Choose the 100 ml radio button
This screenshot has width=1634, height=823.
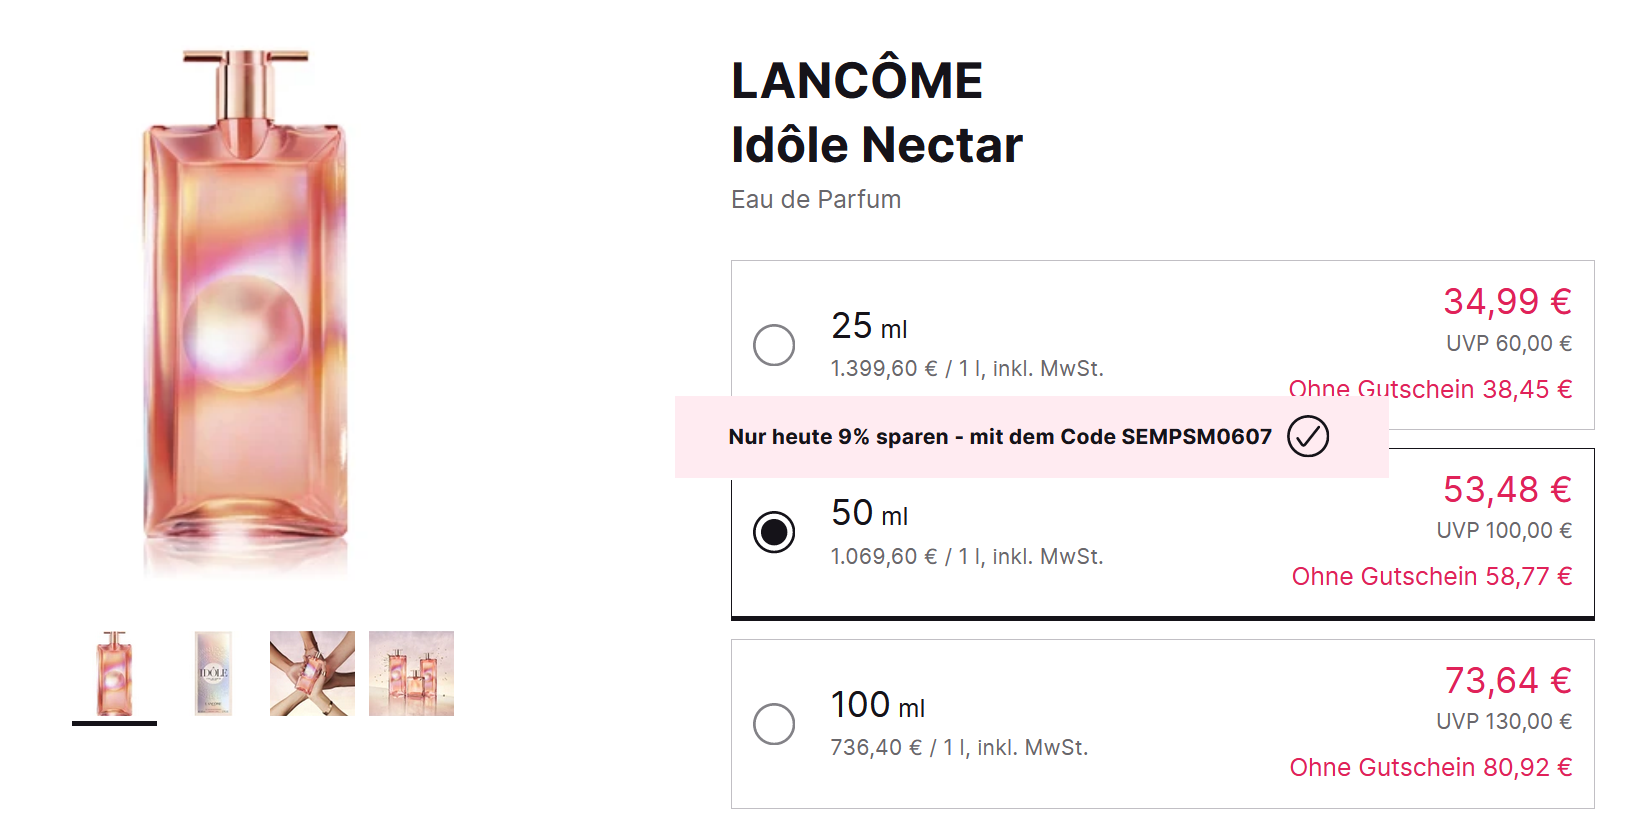pyautogui.click(x=774, y=724)
